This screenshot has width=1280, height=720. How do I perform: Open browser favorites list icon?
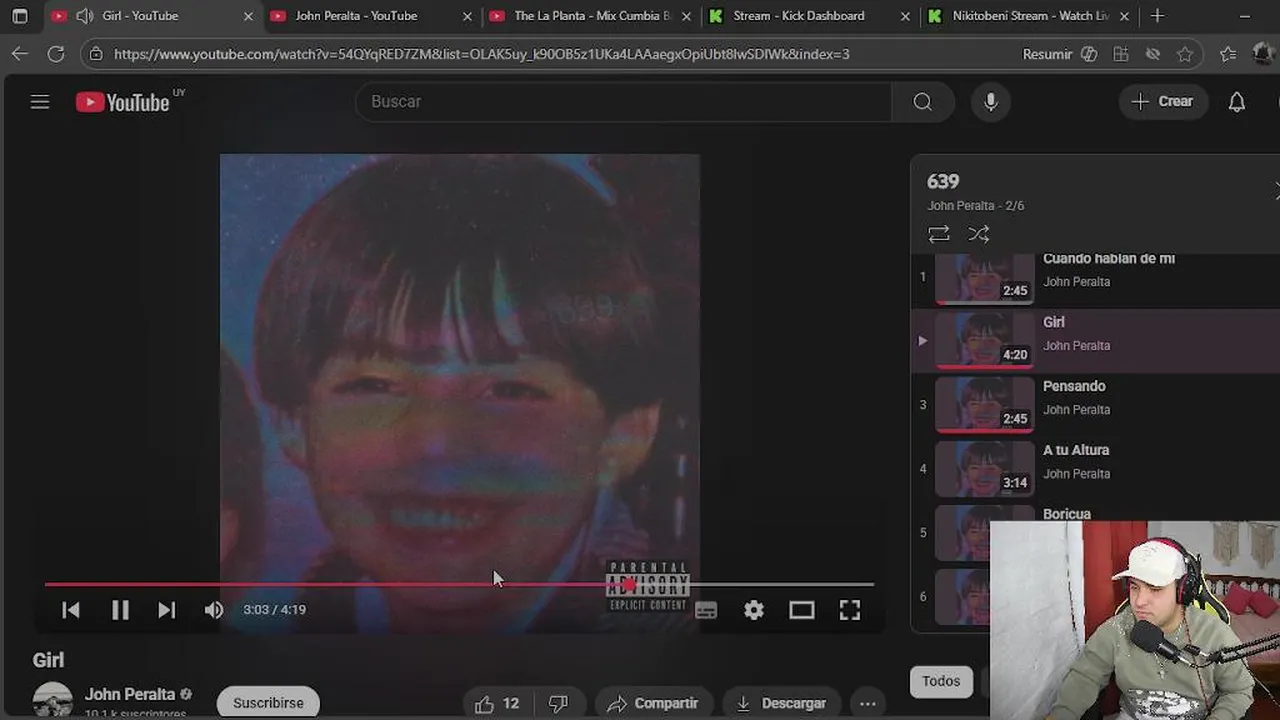coord(1229,54)
